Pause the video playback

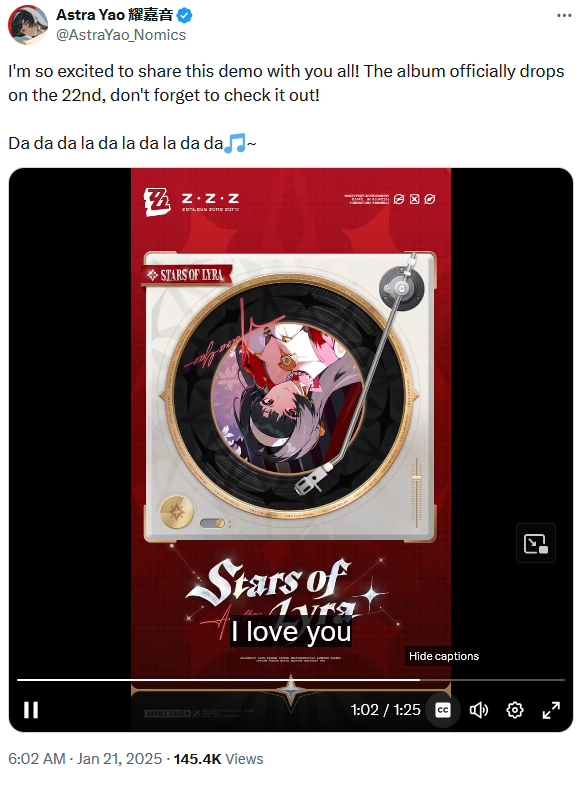(x=31, y=709)
